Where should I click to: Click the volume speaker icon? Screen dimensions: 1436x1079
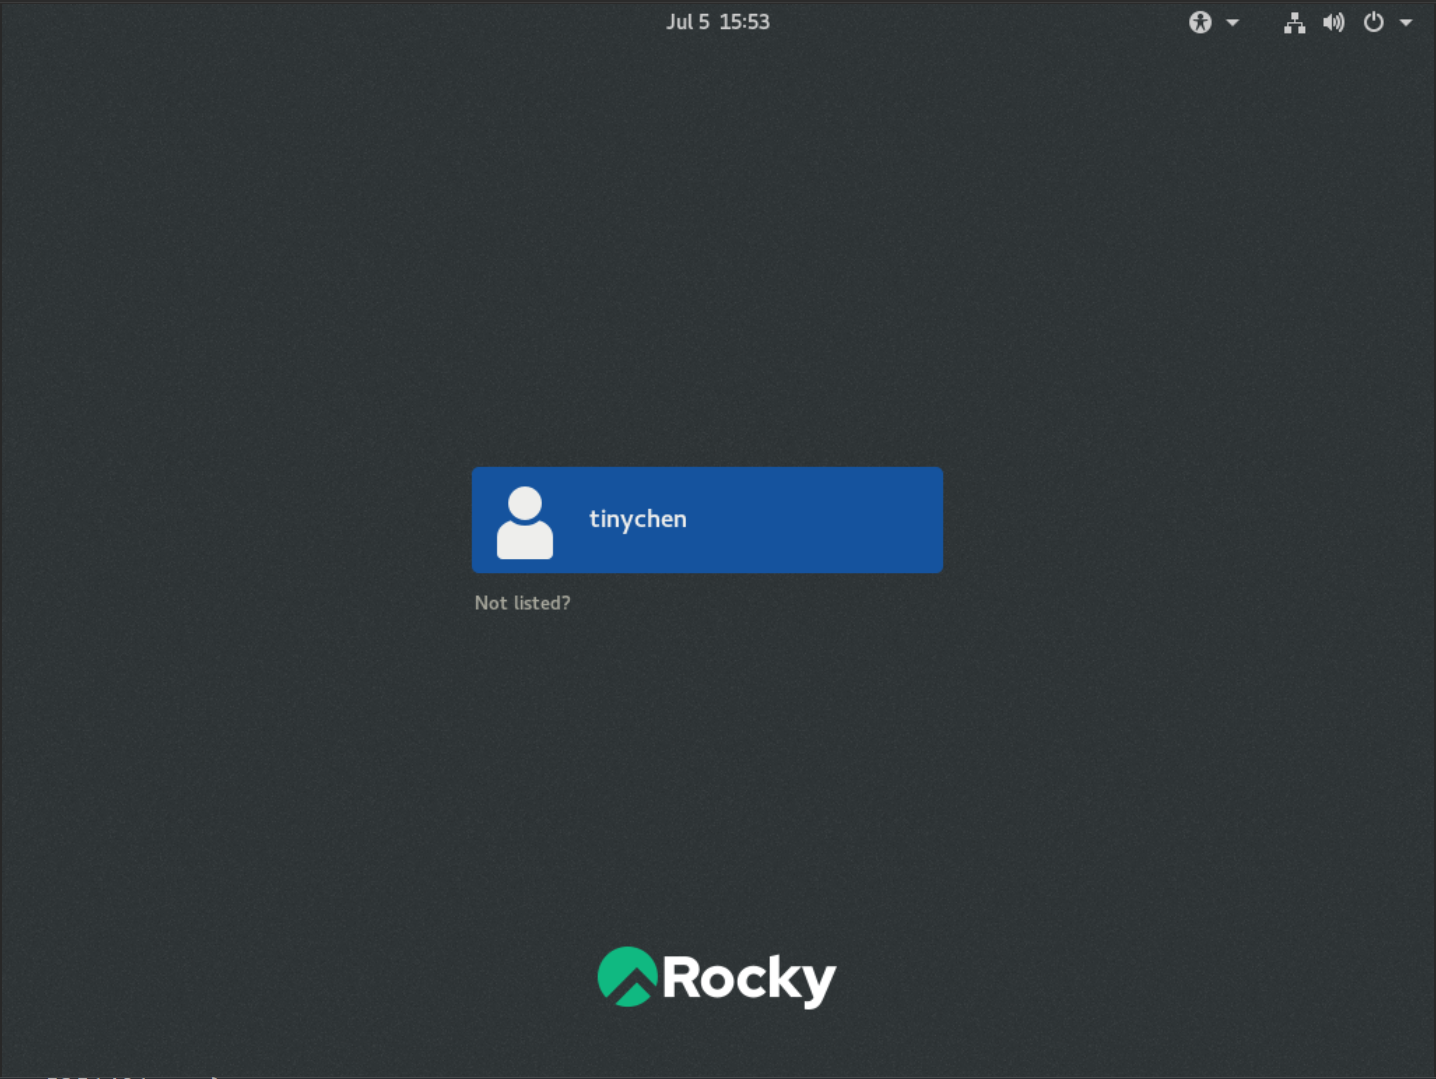click(1334, 22)
